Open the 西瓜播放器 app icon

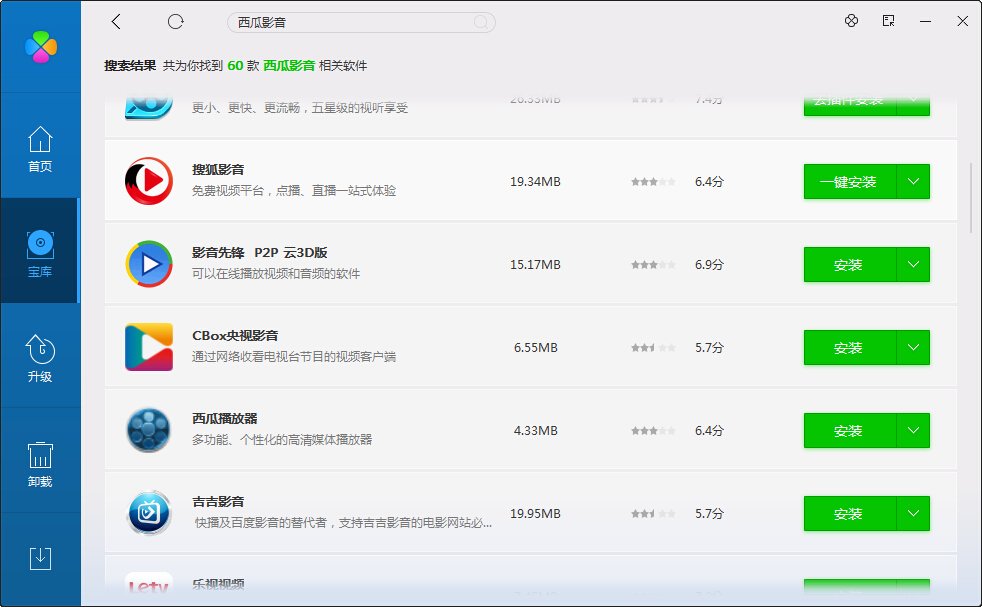[148, 430]
